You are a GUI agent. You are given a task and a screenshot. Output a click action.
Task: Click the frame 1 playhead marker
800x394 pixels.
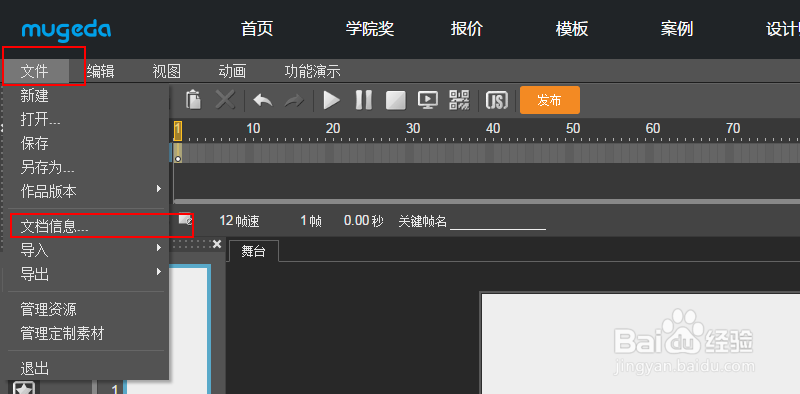click(x=178, y=130)
